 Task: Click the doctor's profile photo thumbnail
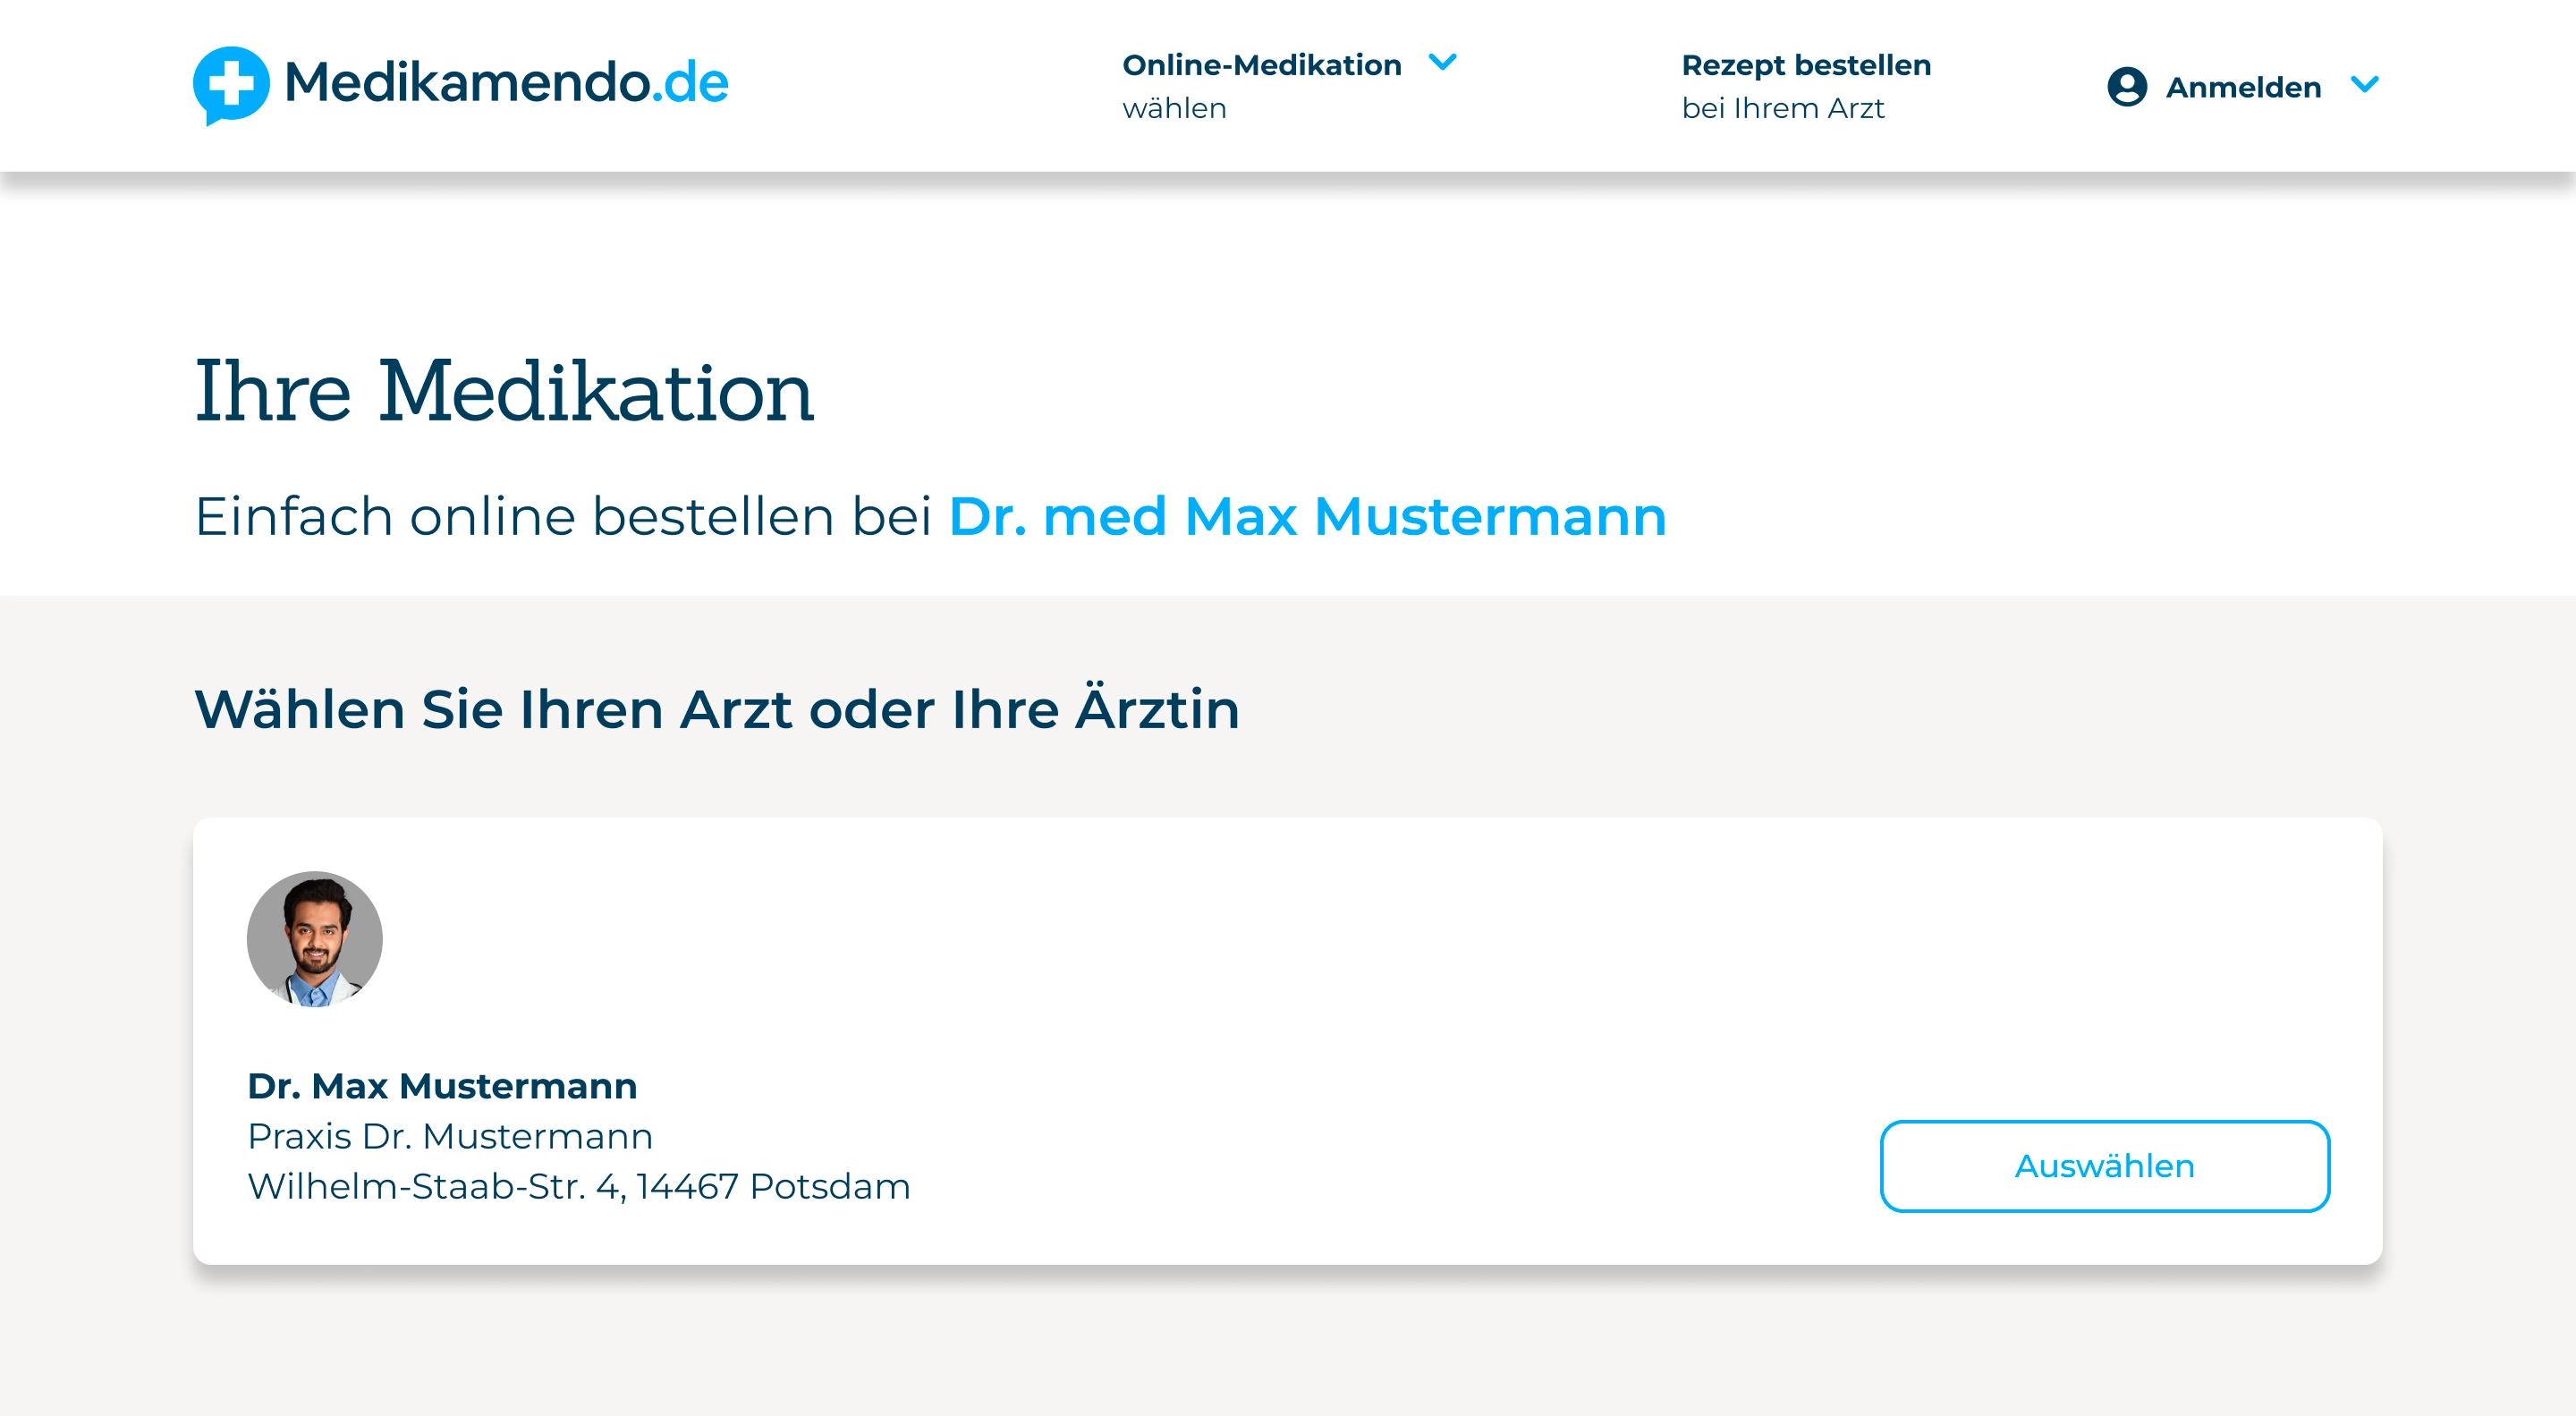315,939
